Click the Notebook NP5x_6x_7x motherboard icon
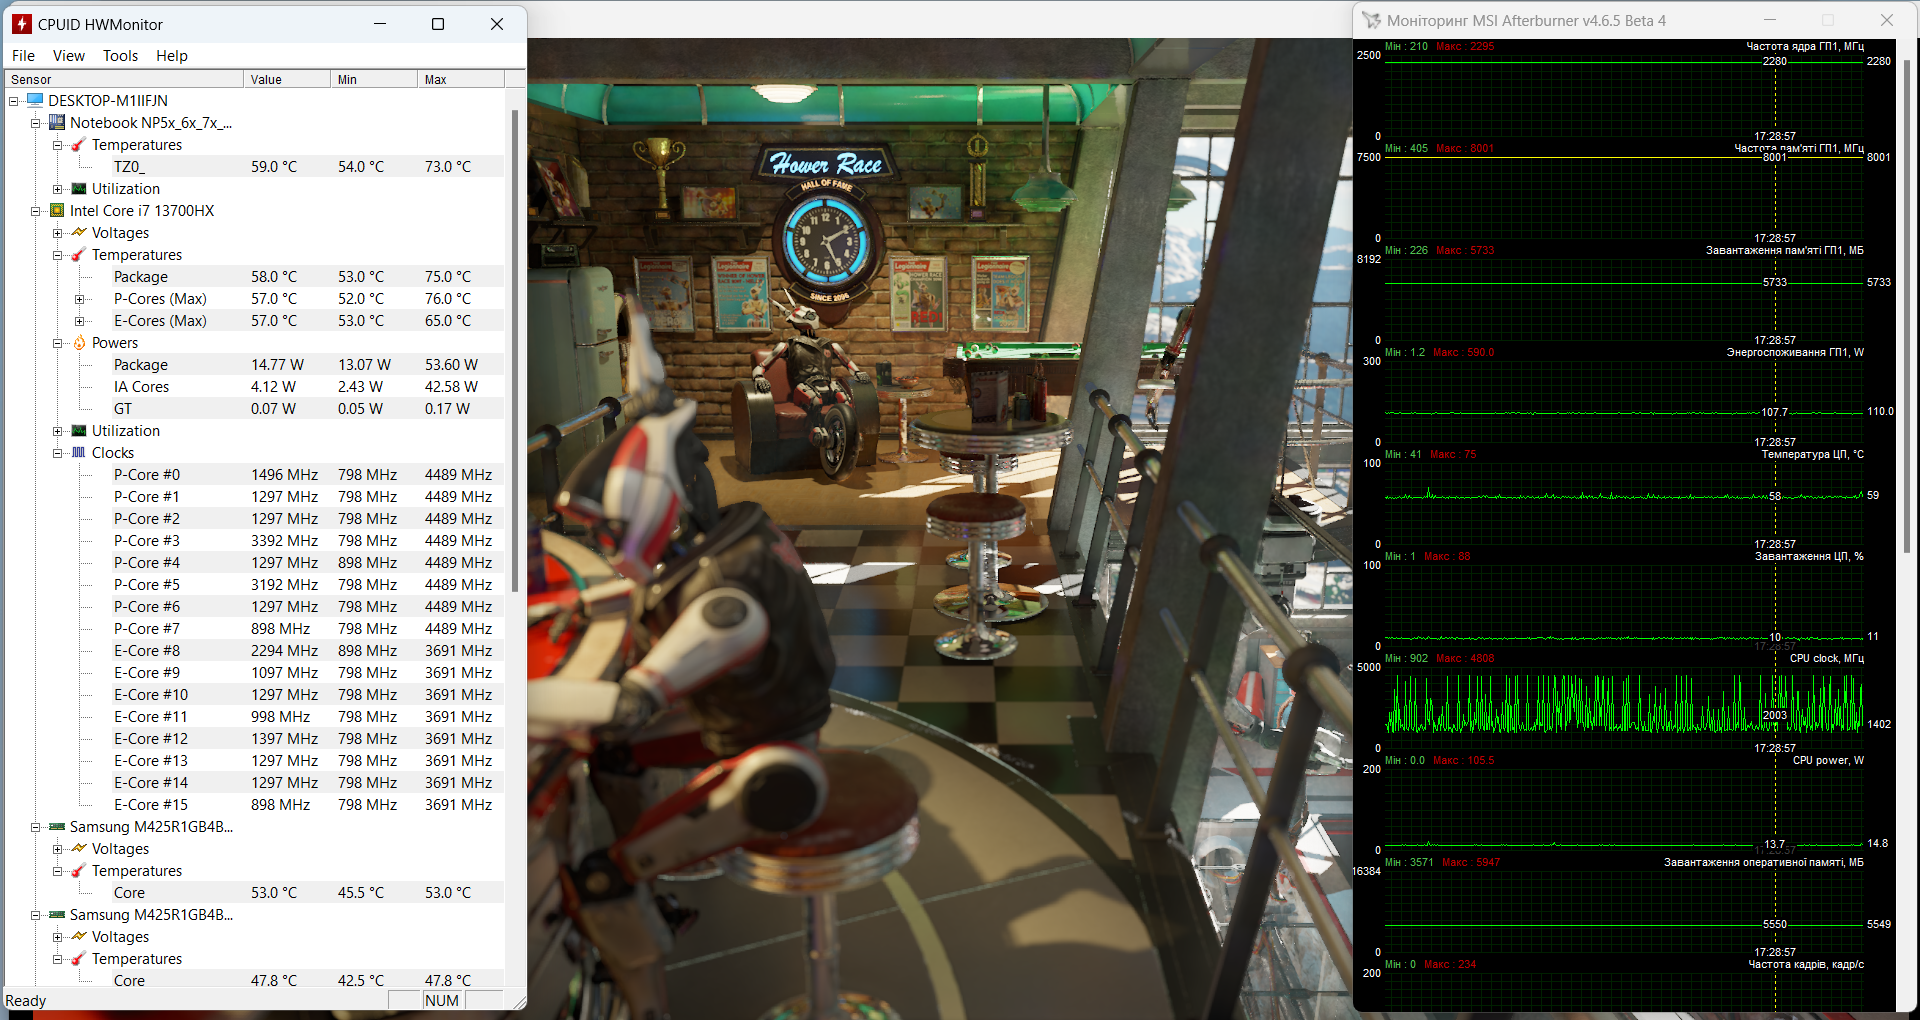The image size is (1920, 1020). 57,122
